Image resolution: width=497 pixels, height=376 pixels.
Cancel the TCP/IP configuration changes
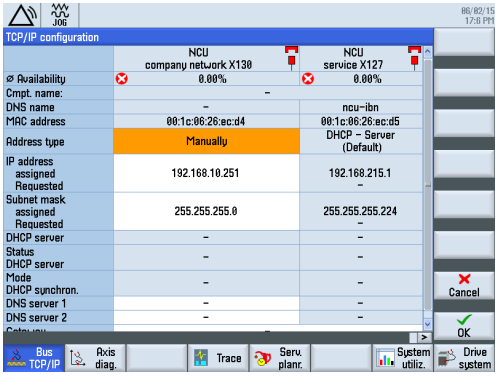pos(464,286)
